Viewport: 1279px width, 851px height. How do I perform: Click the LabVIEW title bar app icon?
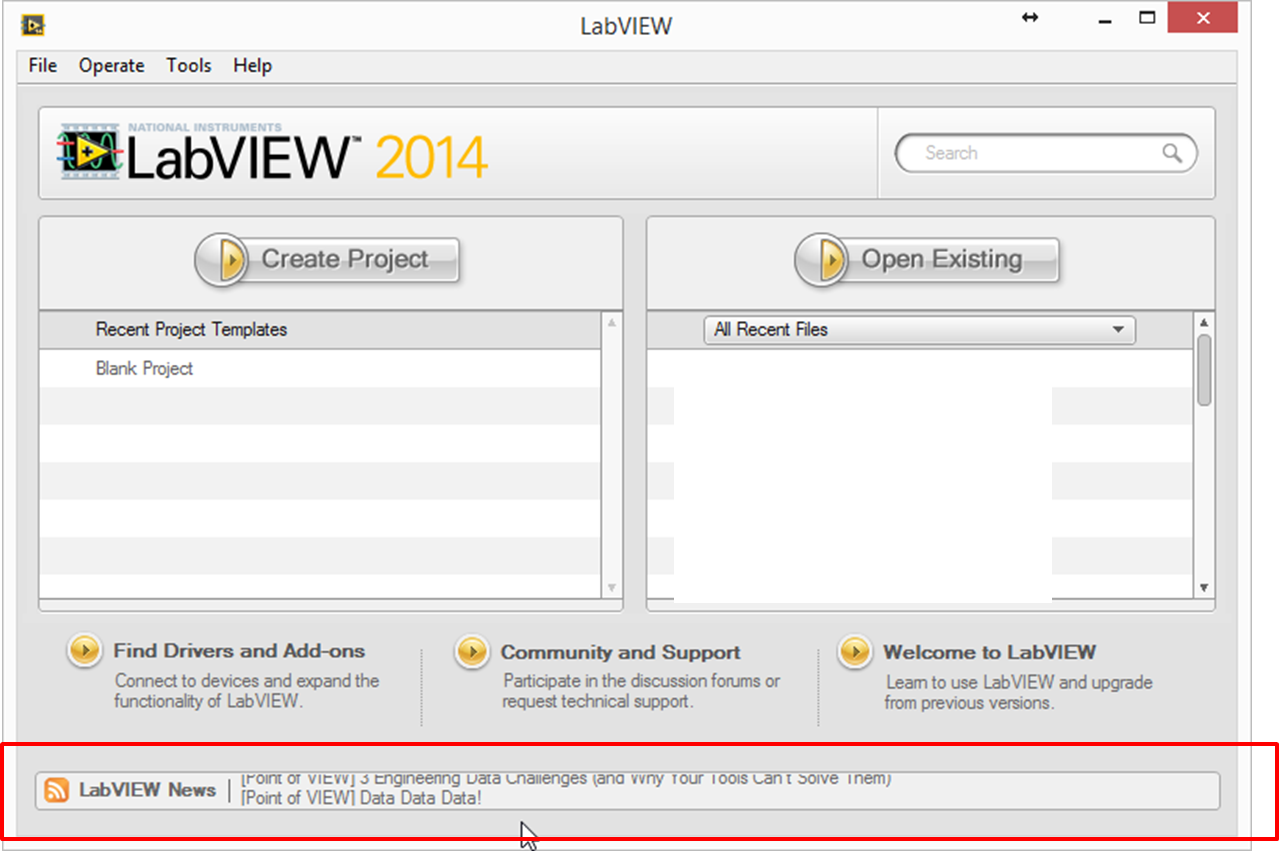[x=33, y=25]
